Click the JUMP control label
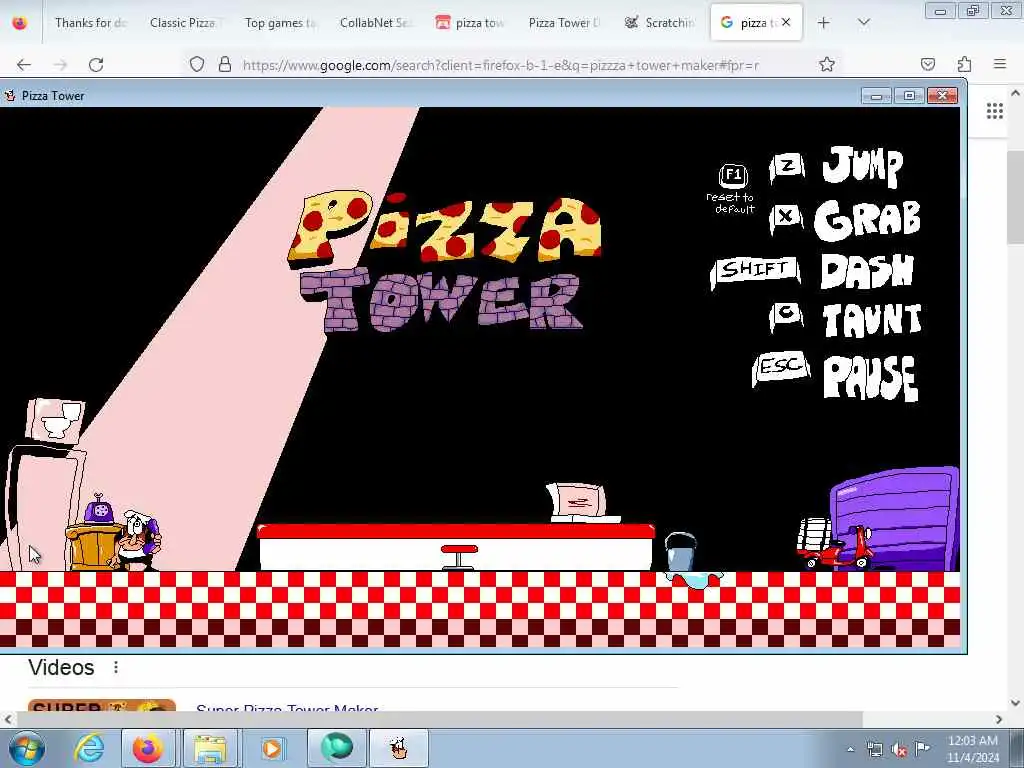Image resolution: width=1024 pixels, height=768 pixels. pos(863,166)
